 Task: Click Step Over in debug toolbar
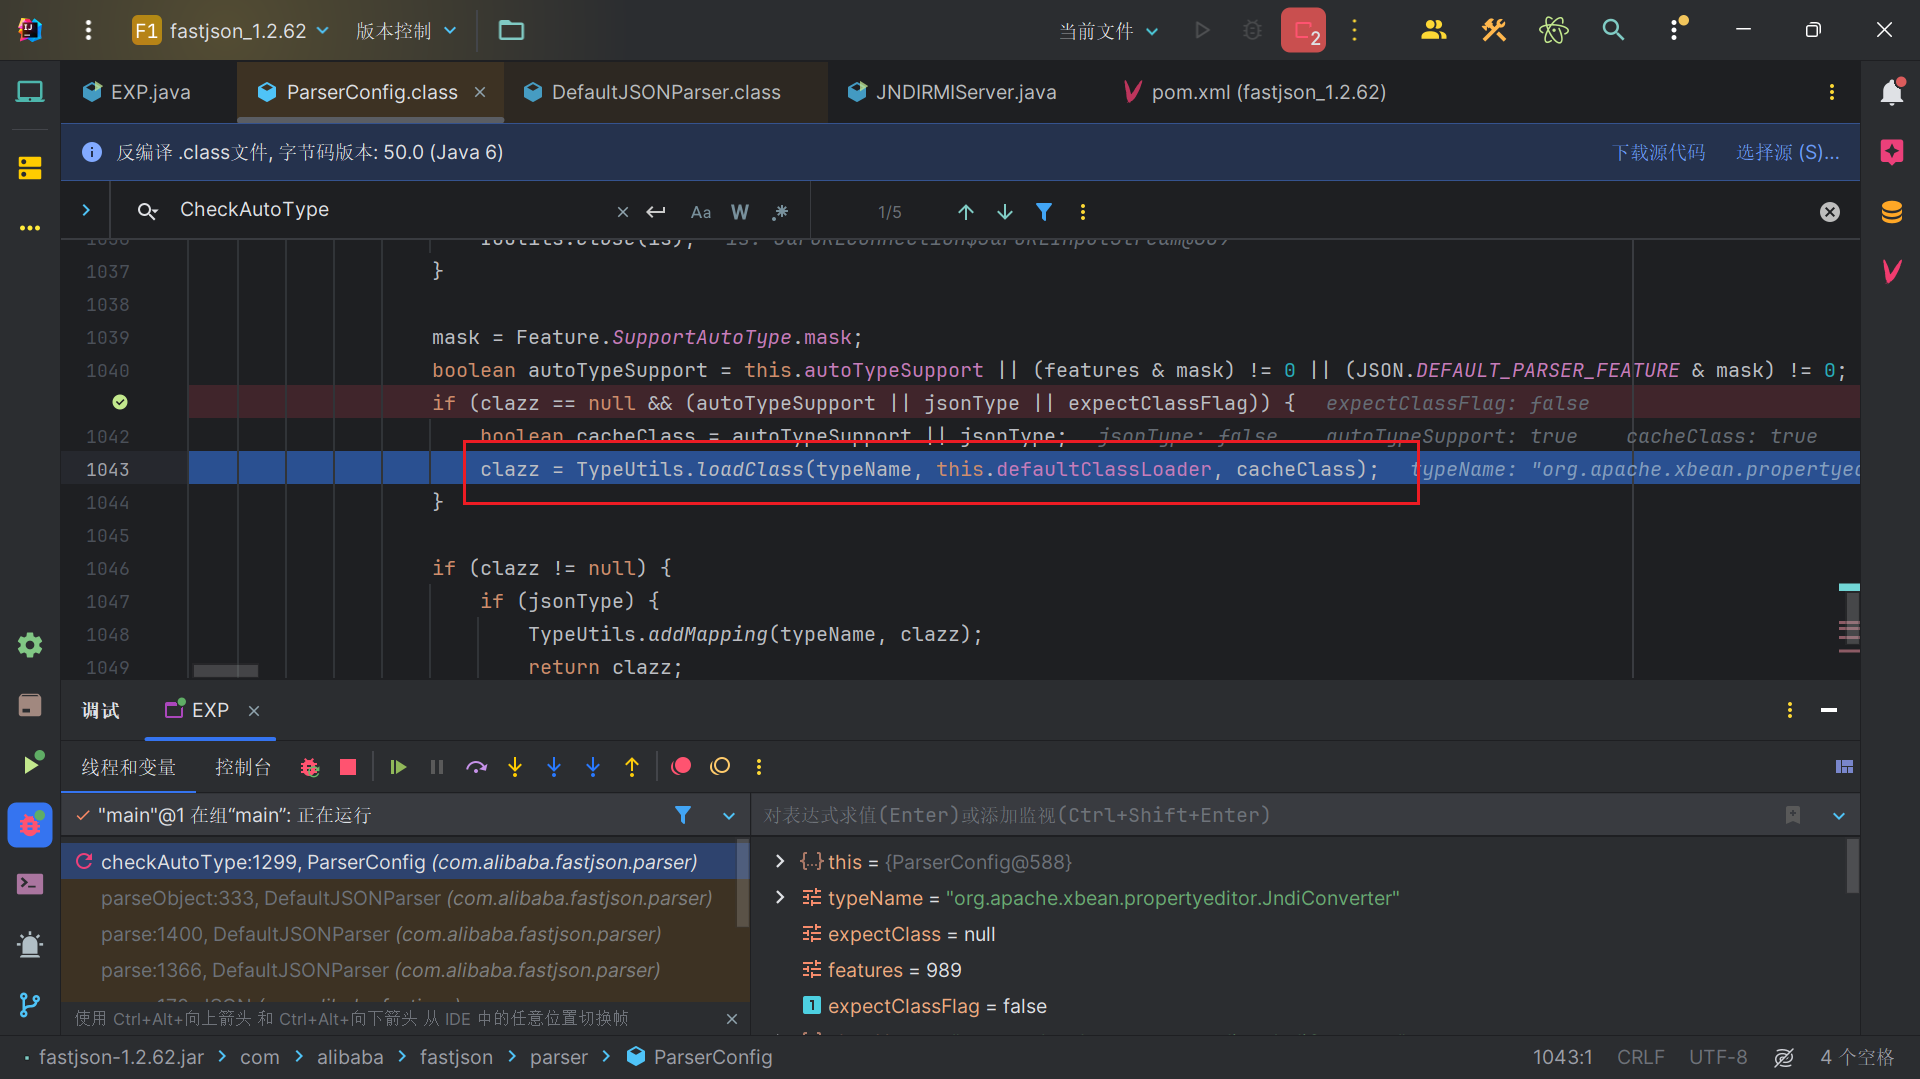pos(476,767)
